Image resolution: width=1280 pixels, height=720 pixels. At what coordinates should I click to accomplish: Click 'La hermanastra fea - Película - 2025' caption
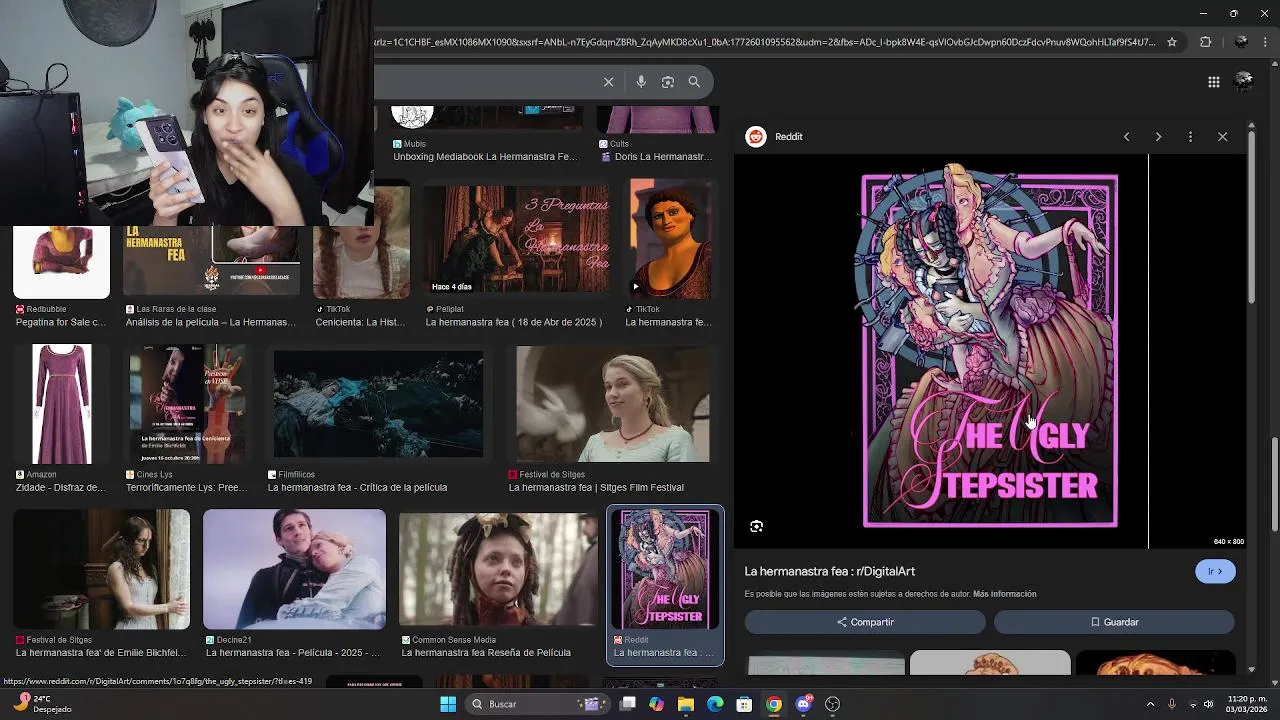(293, 653)
